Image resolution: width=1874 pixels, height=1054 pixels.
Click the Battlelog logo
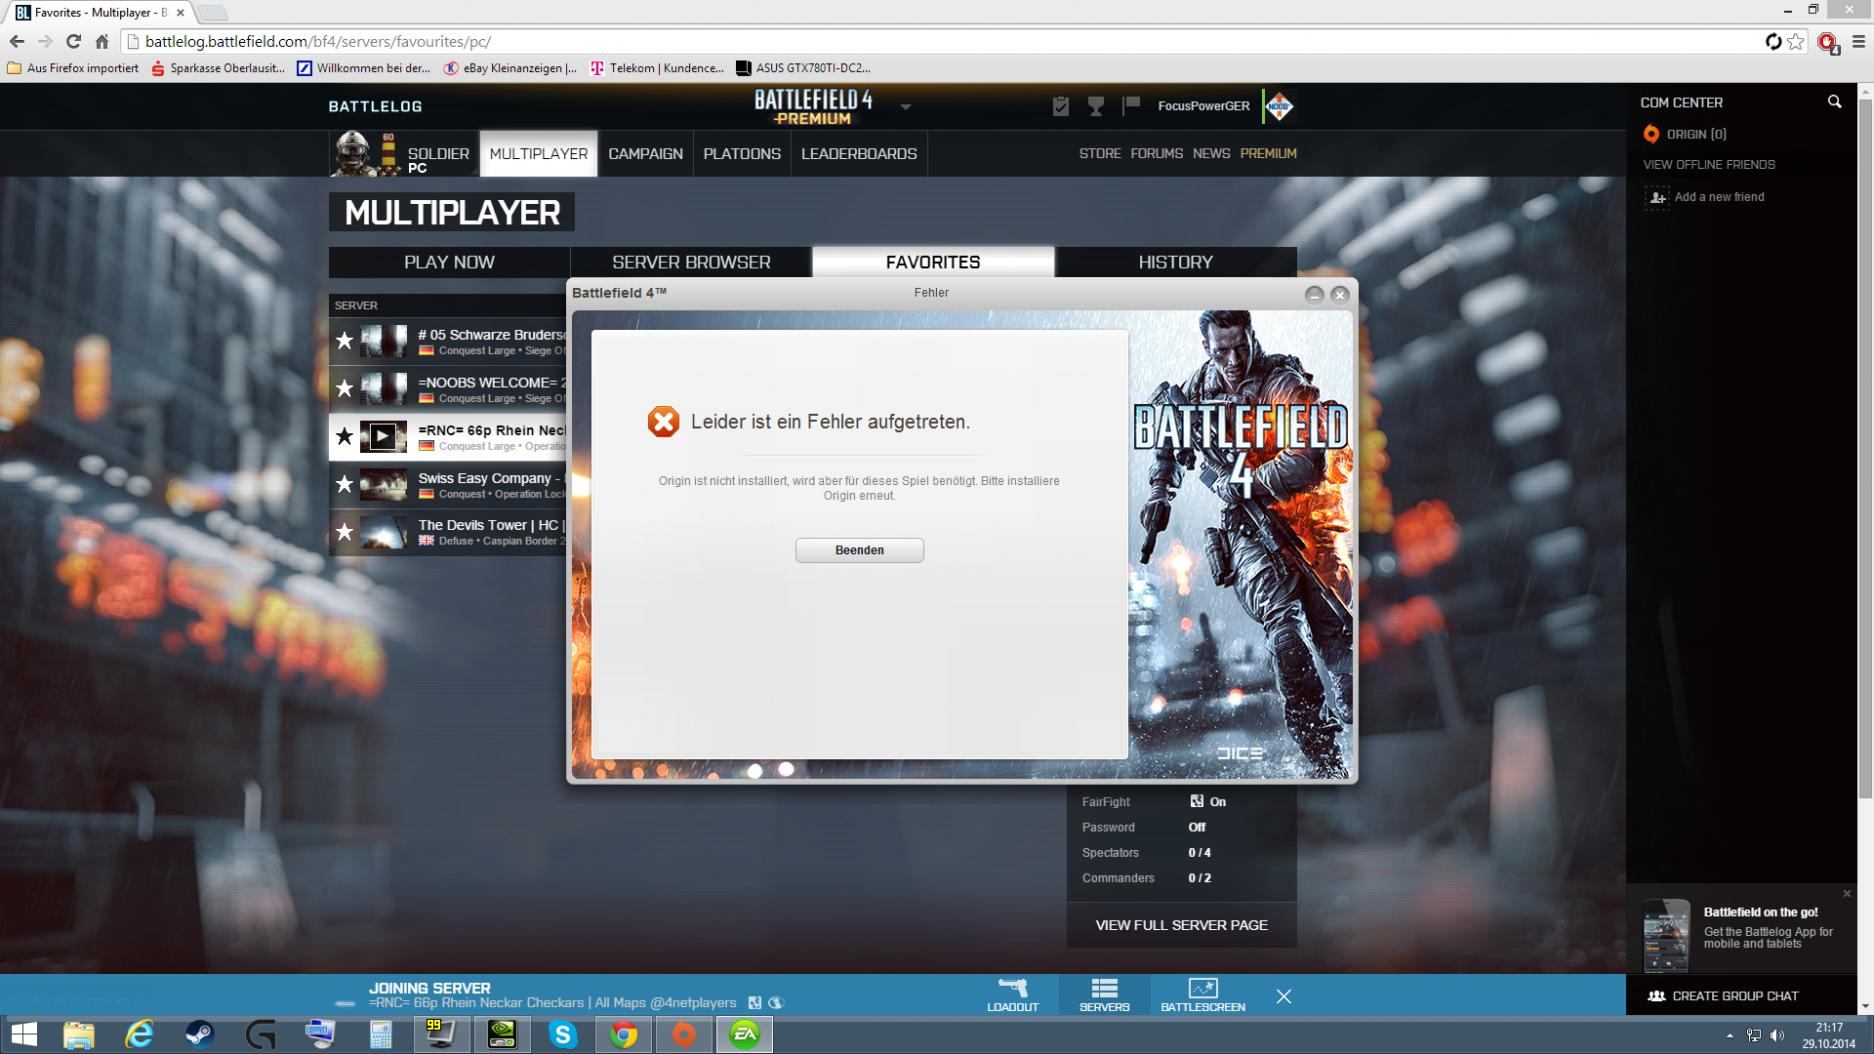pyautogui.click(x=375, y=106)
